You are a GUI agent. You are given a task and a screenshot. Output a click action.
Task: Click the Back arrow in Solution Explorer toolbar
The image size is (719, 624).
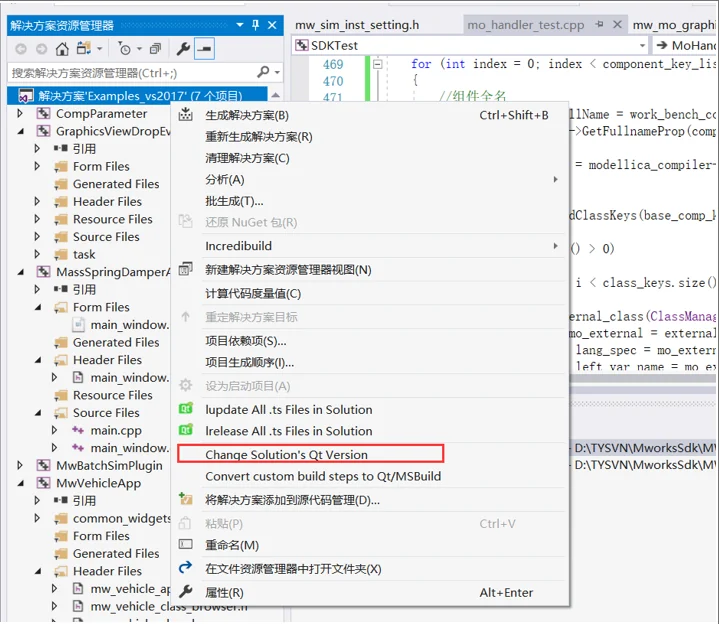click(21, 49)
